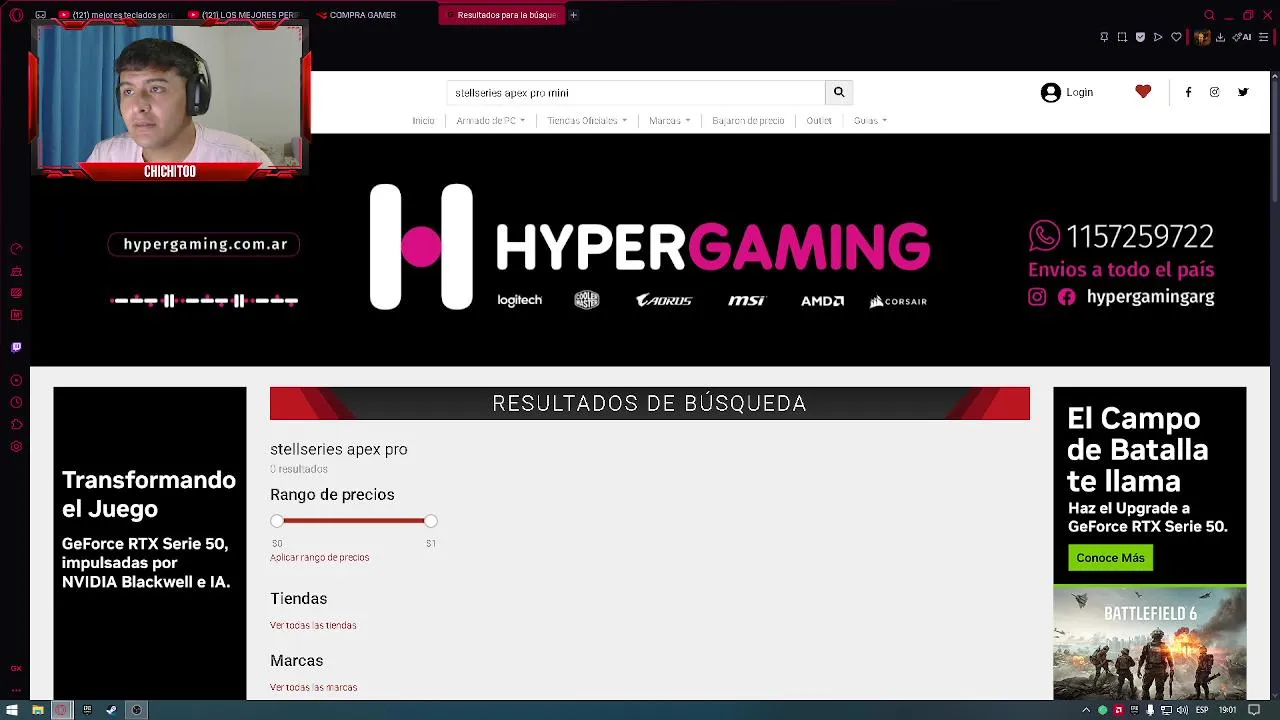Expand the Marcas navigation dropdown
The width and height of the screenshot is (1280, 720).
click(669, 121)
